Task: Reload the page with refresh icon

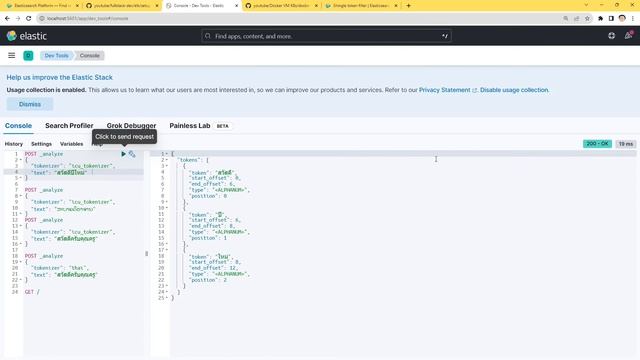Action: coord(29,18)
